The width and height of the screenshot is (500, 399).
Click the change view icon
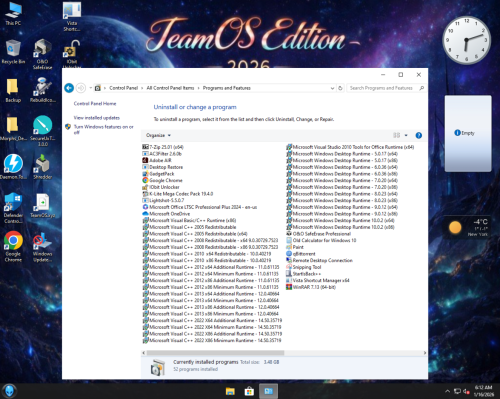396,135
